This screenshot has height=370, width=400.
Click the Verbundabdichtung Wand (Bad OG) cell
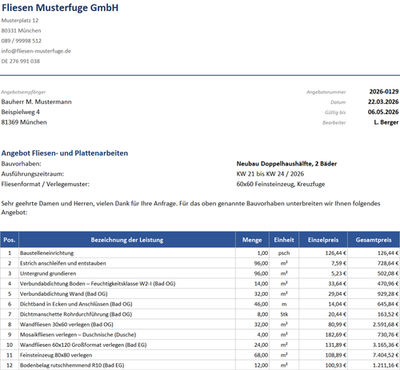tap(127, 294)
